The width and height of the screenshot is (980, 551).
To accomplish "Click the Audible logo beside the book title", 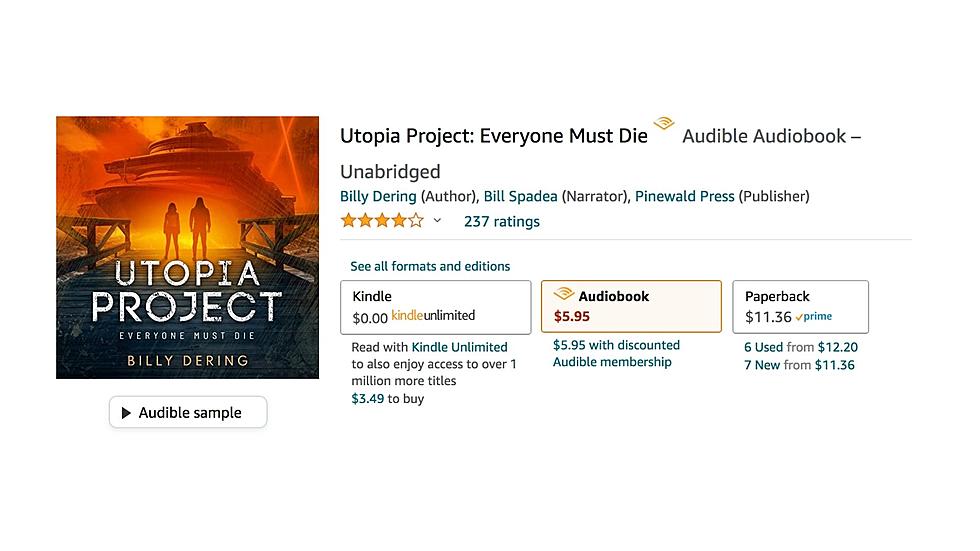I will point(664,122).
